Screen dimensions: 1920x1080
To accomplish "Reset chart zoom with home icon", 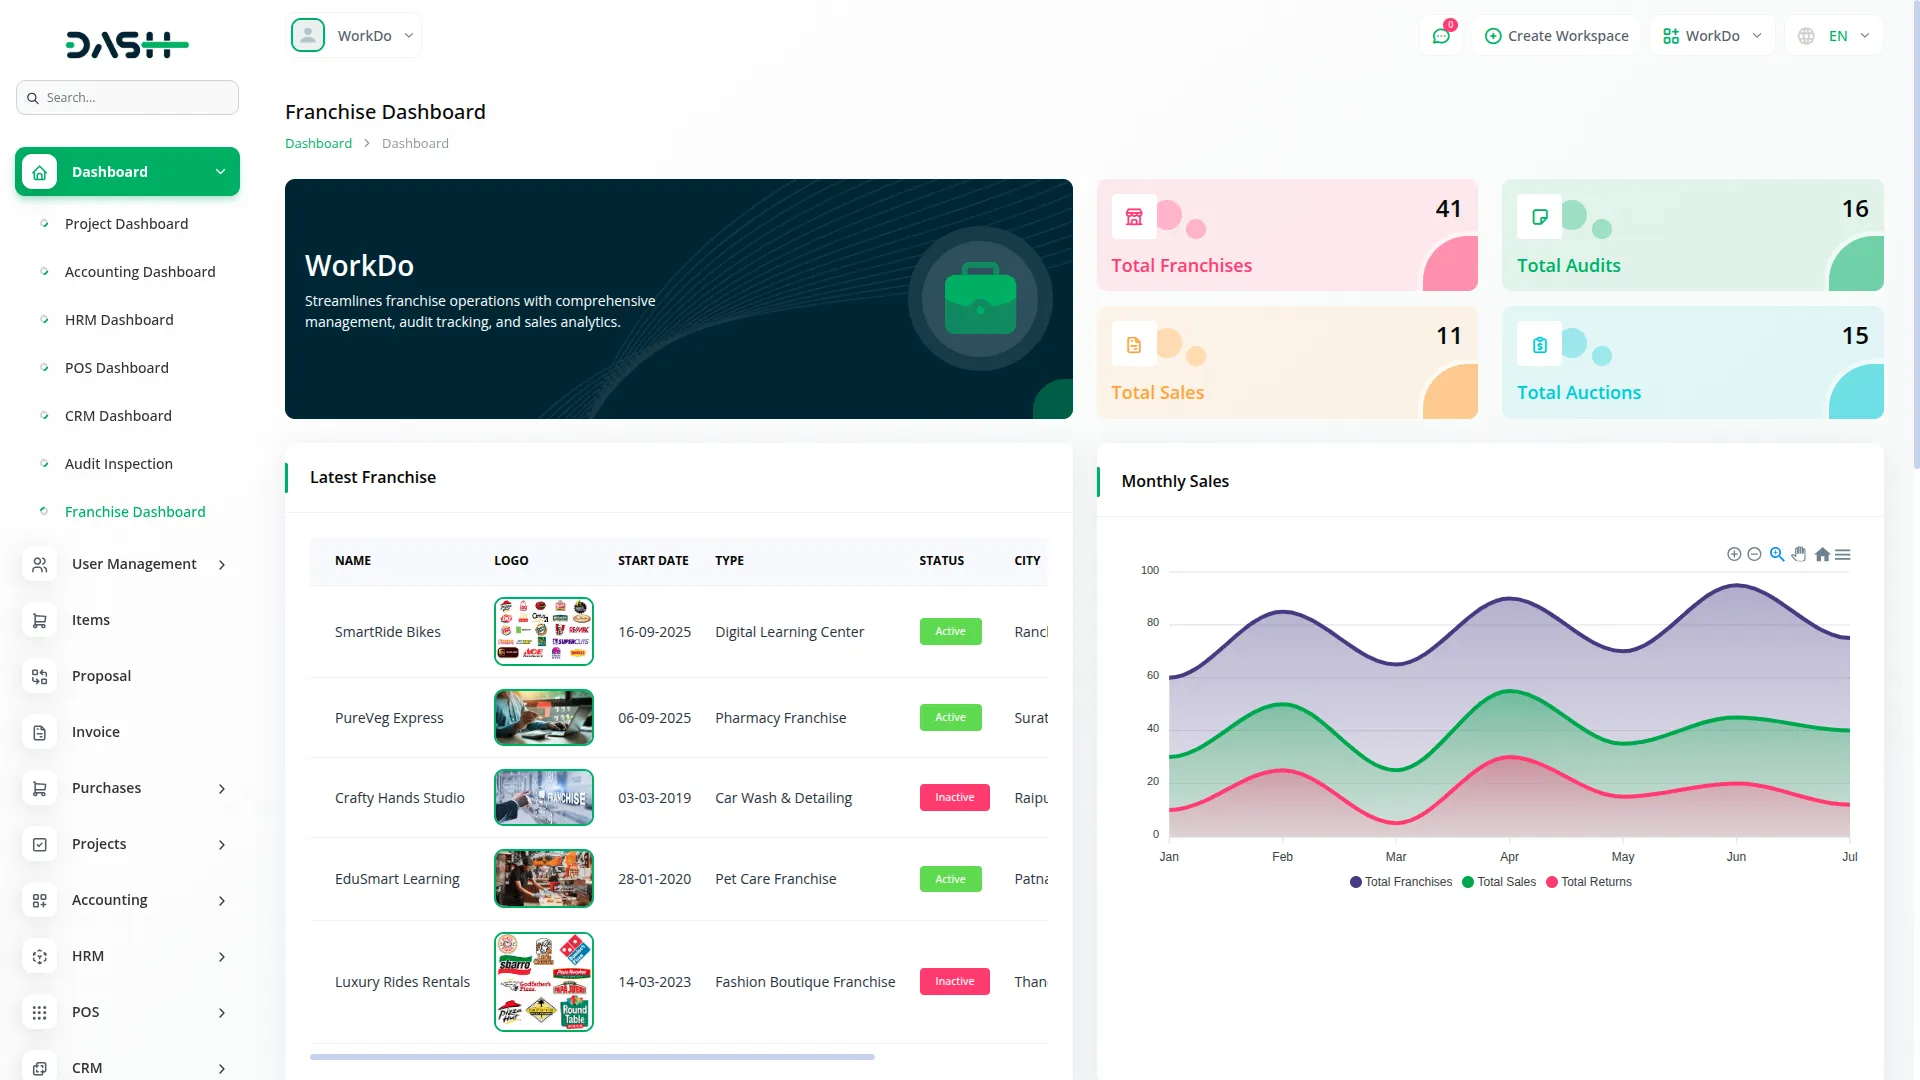I will (x=1822, y=554).
